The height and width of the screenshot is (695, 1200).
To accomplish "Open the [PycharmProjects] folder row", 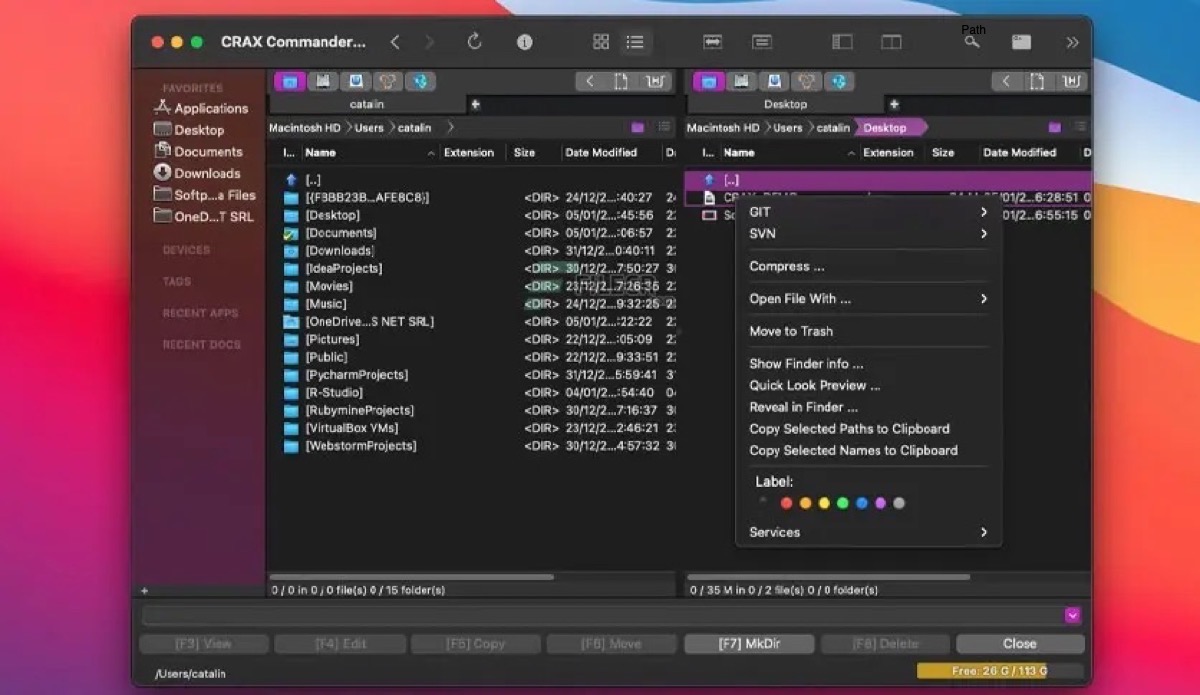I will click(473, 375).
